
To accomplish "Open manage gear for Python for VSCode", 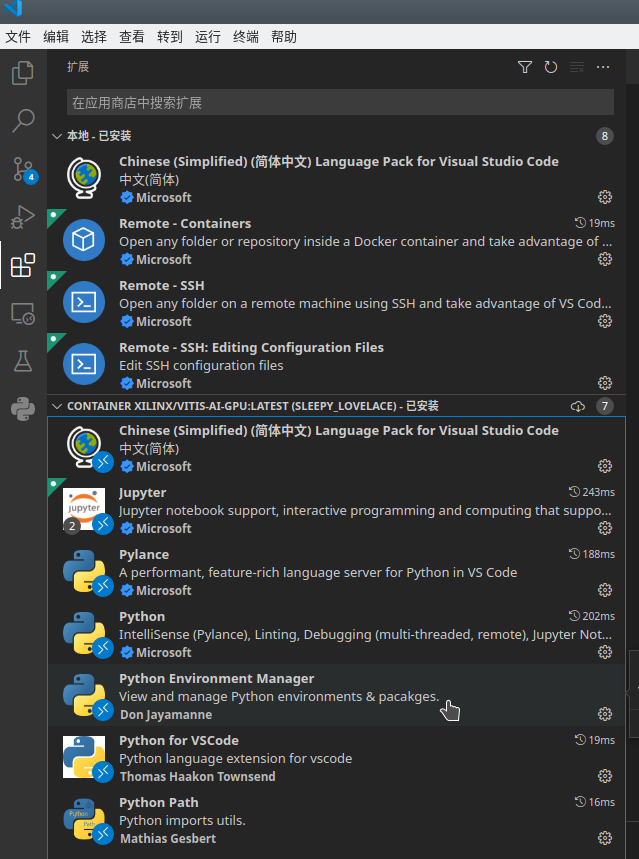I will point(604,775).
